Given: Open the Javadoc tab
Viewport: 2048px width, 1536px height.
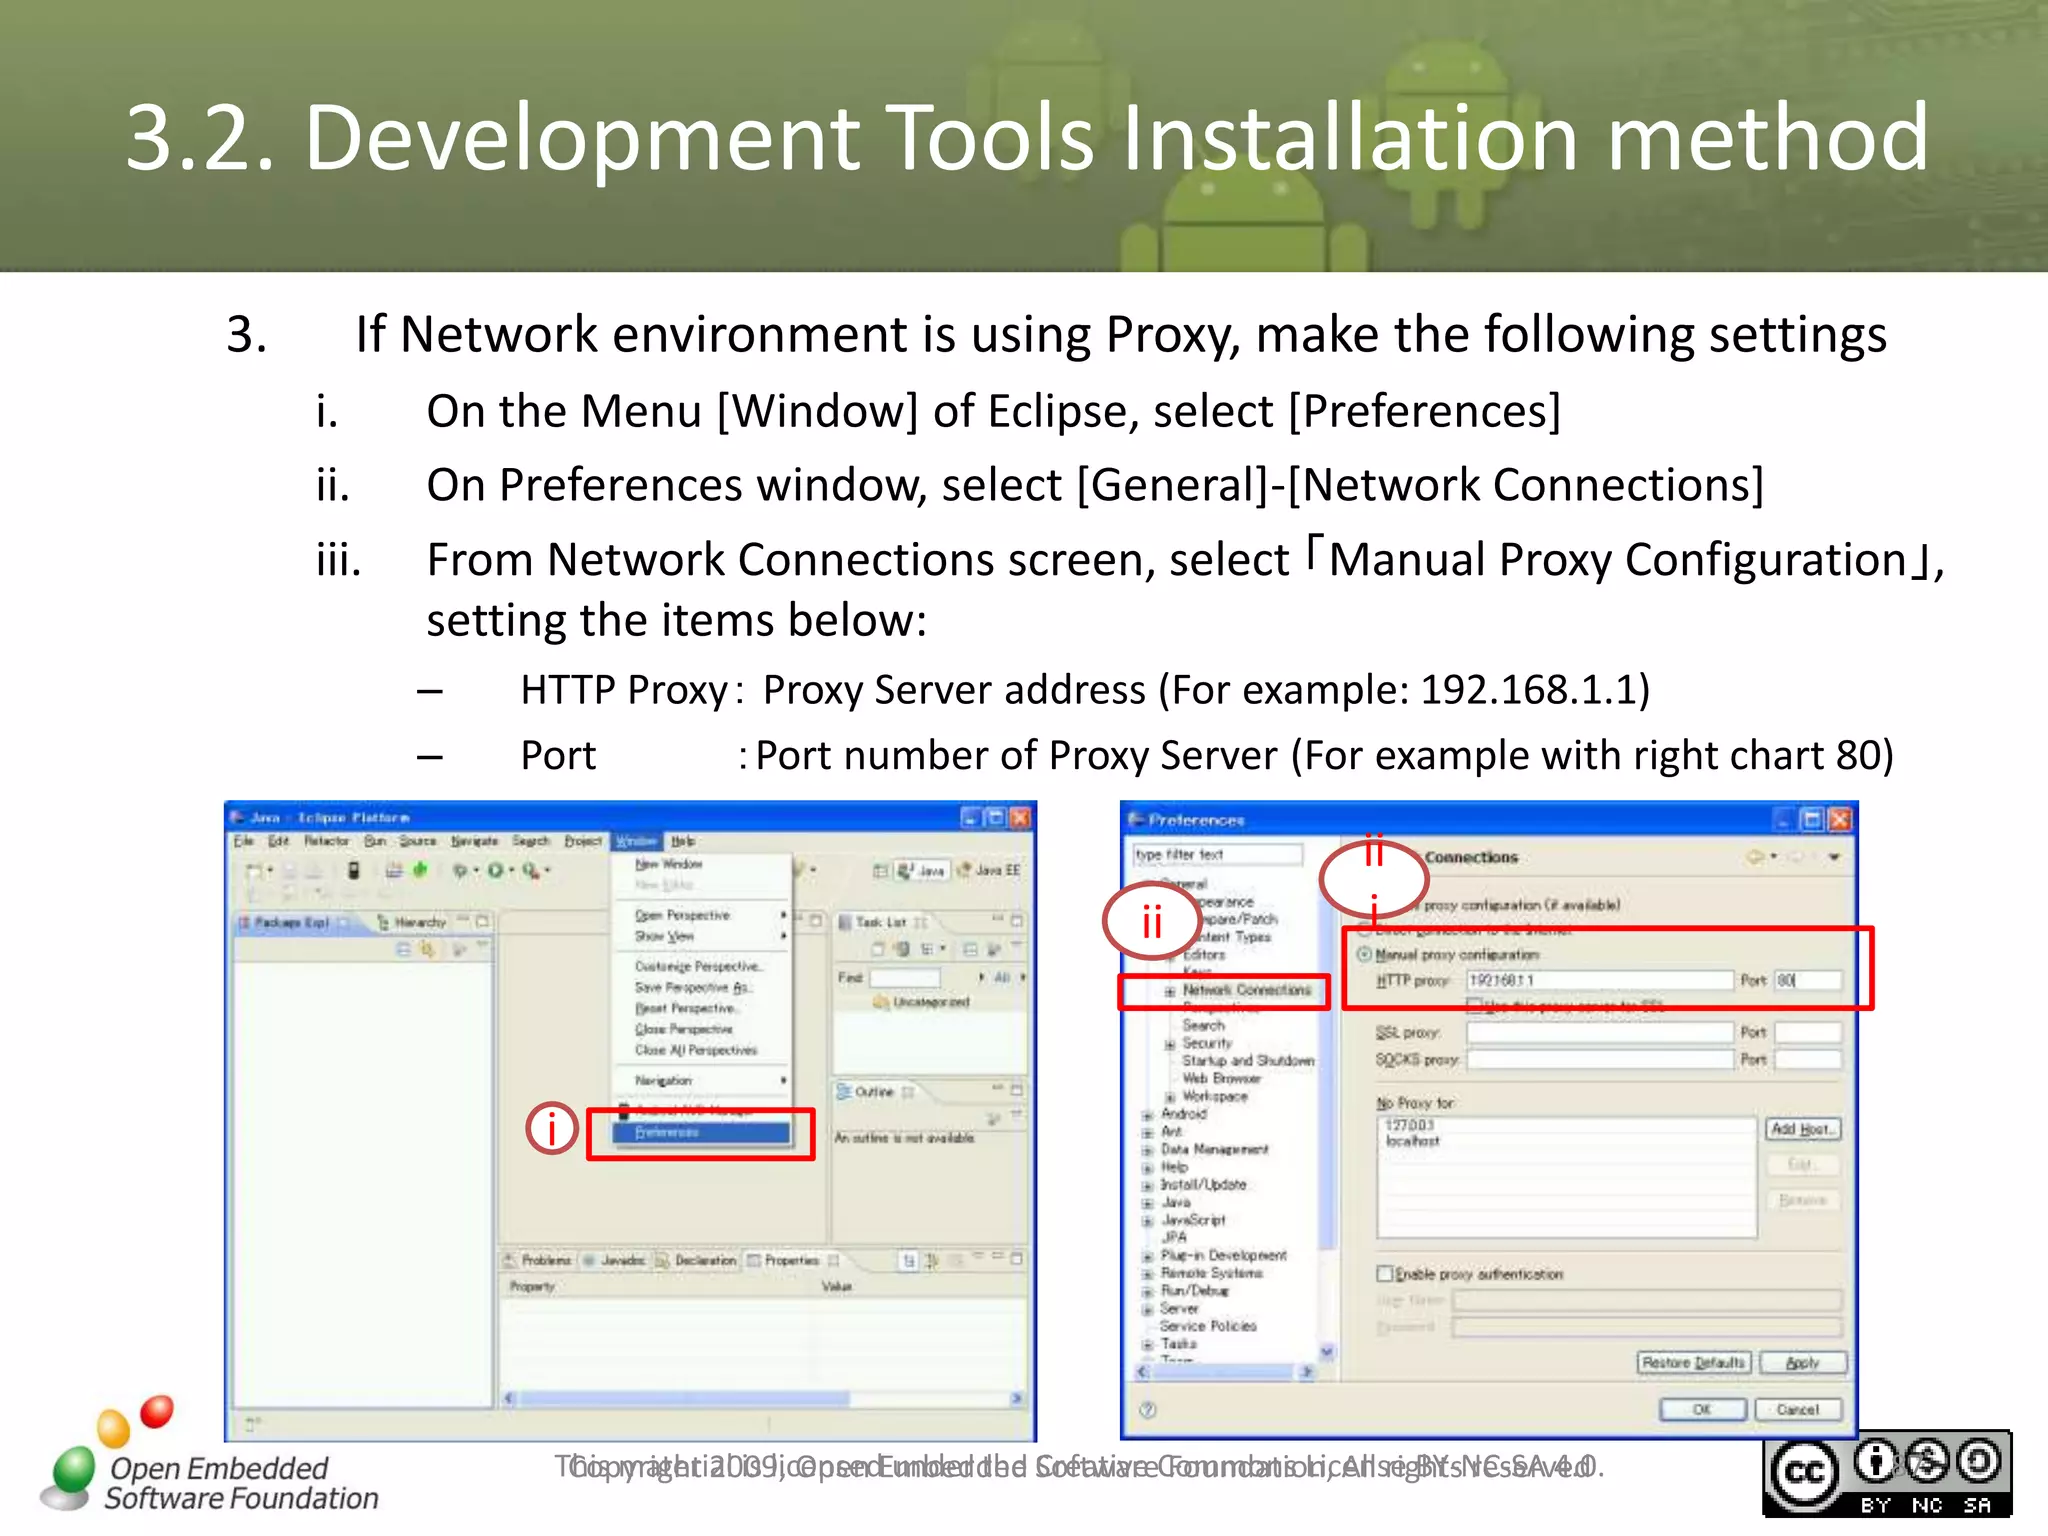Looking at the screenshot, I should 615,1260.
